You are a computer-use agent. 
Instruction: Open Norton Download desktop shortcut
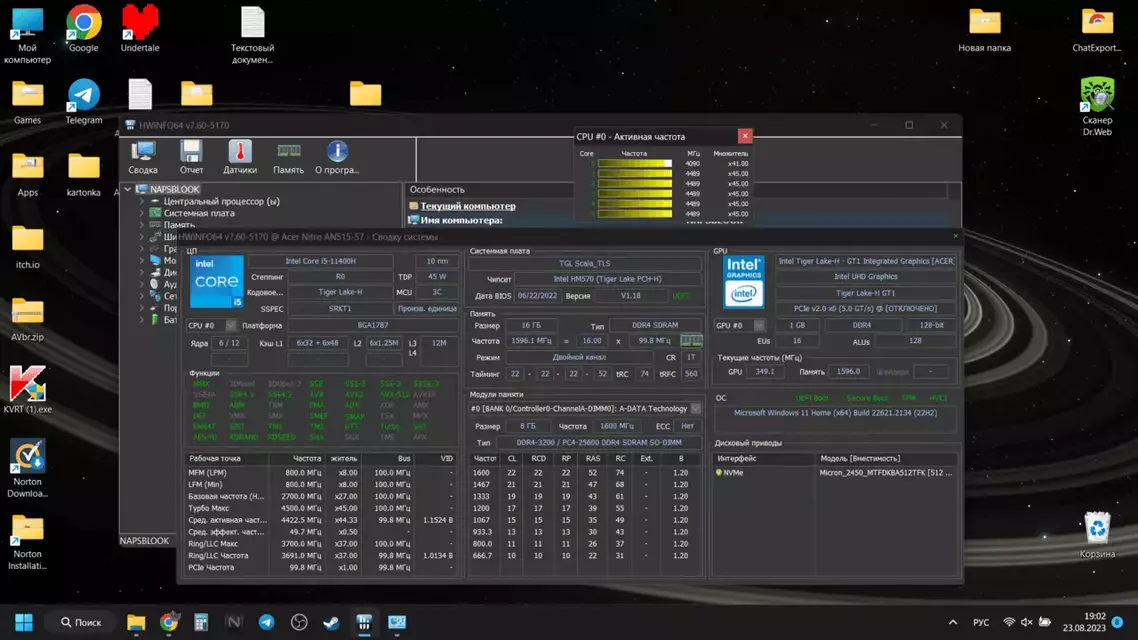pos(28,468)
